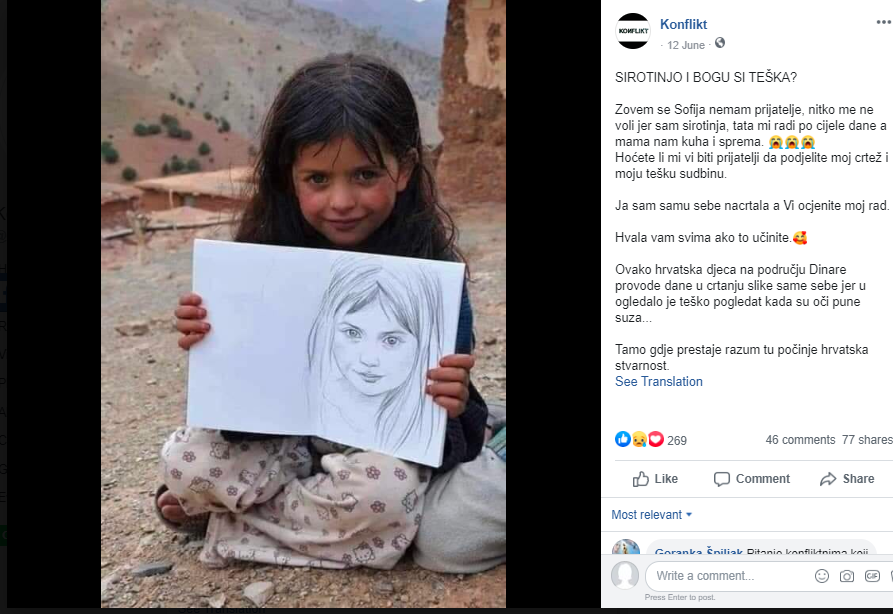Open Konflikt page name link

[x=683, y=24]
